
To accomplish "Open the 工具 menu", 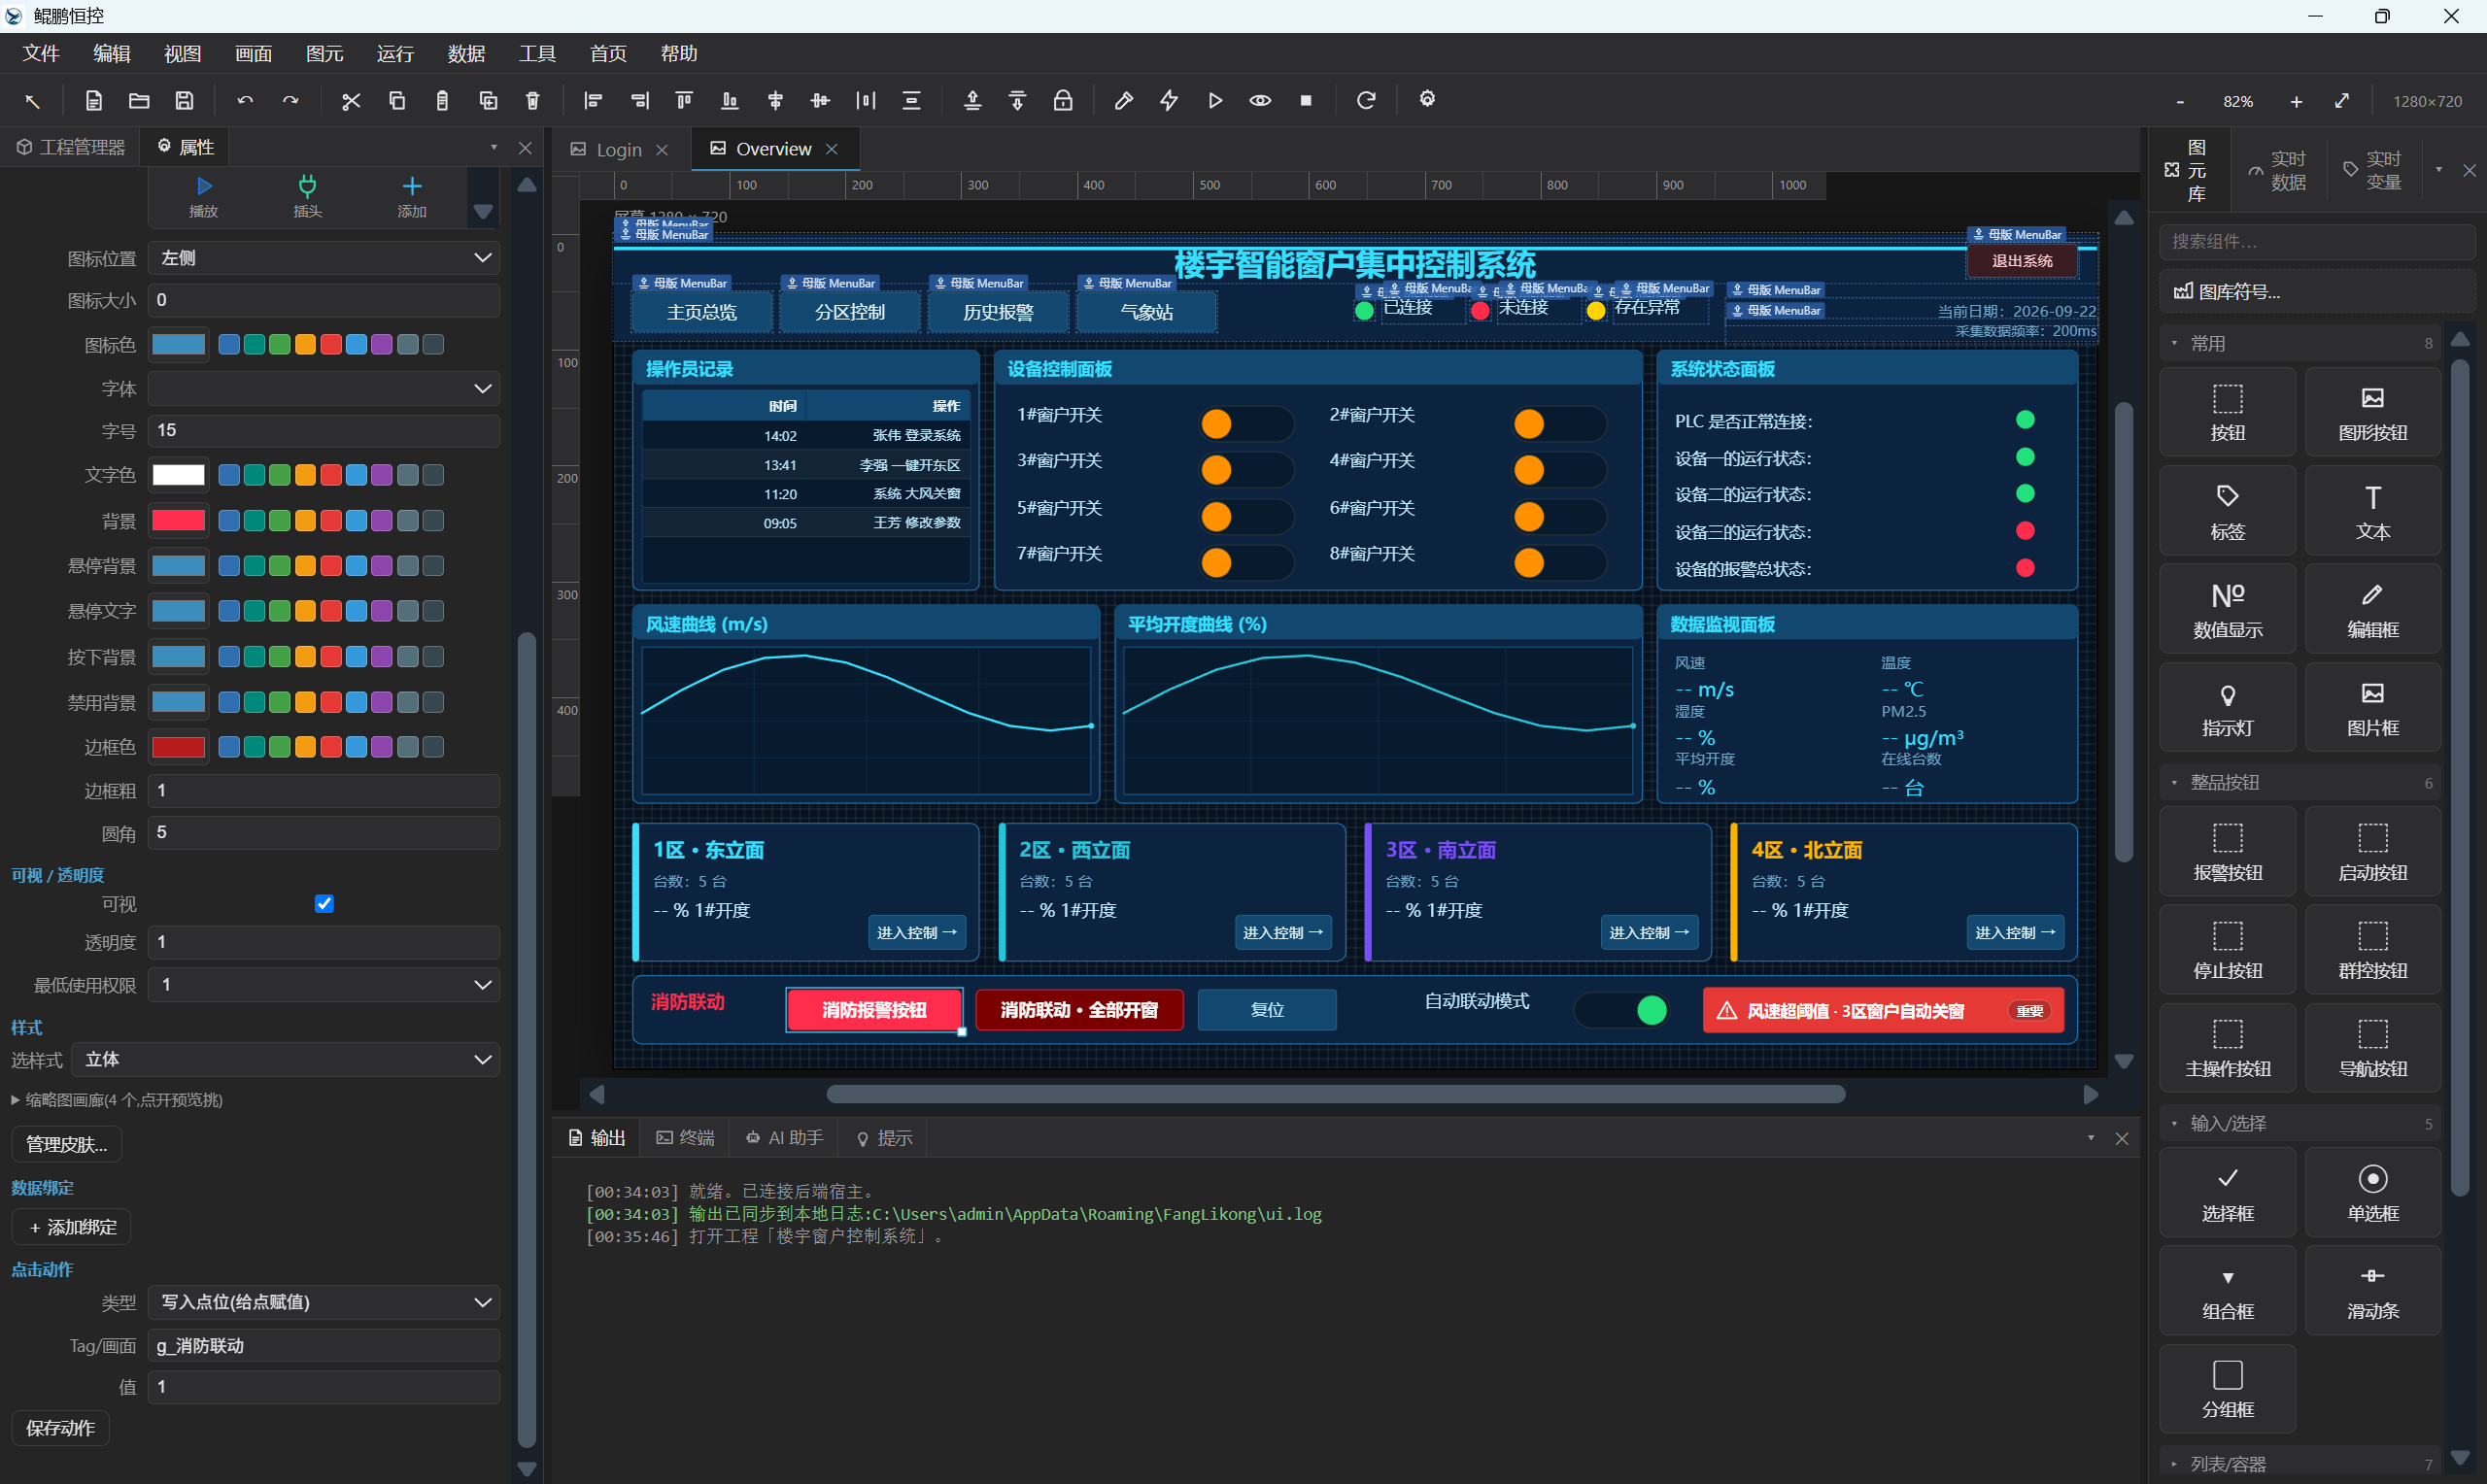I will (x=537, y=54).
